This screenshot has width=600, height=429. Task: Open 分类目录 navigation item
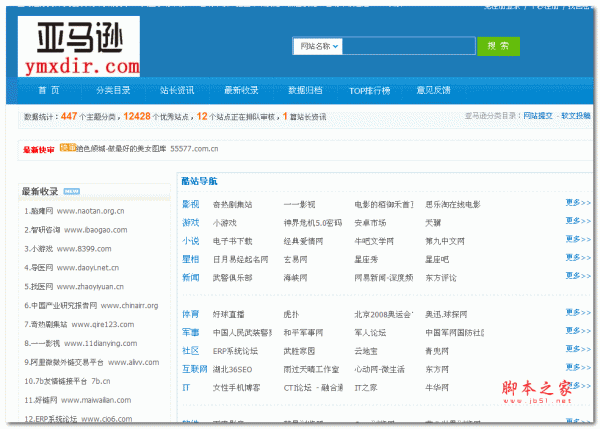(x=113, y=90)
